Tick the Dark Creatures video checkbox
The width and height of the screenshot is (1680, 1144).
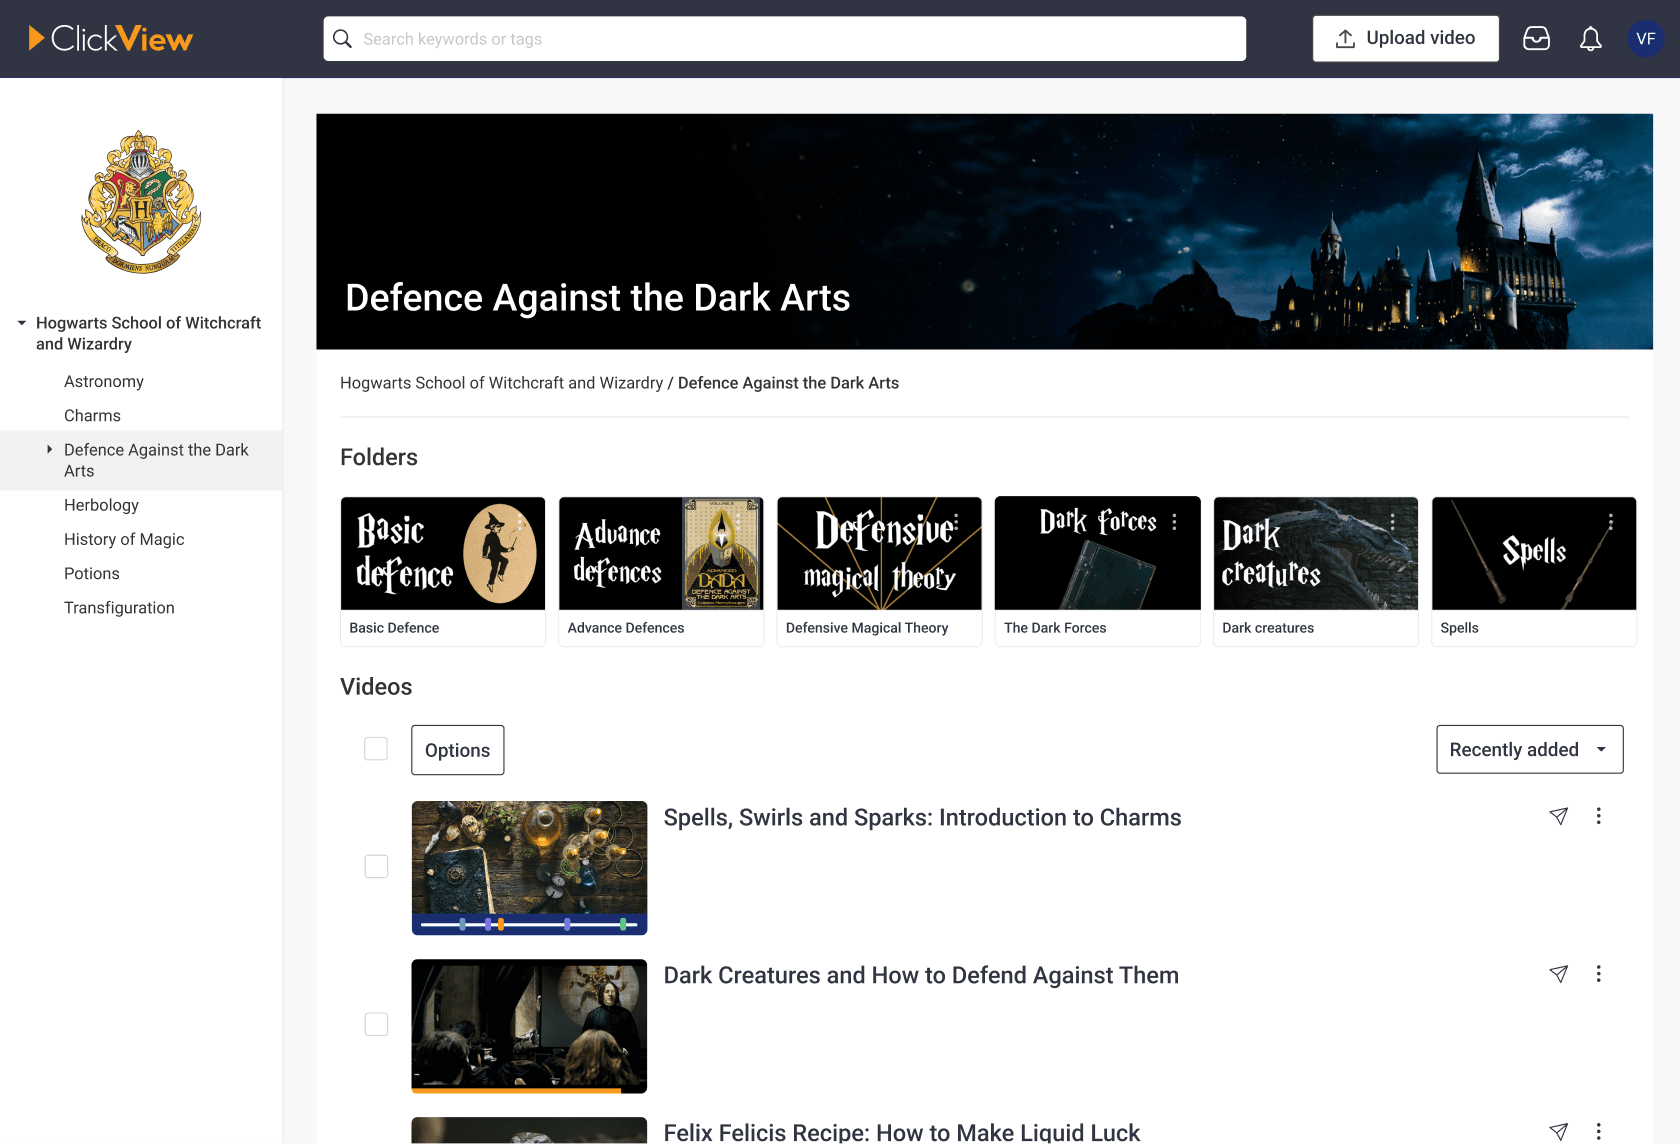click(x=376, y=1024)
